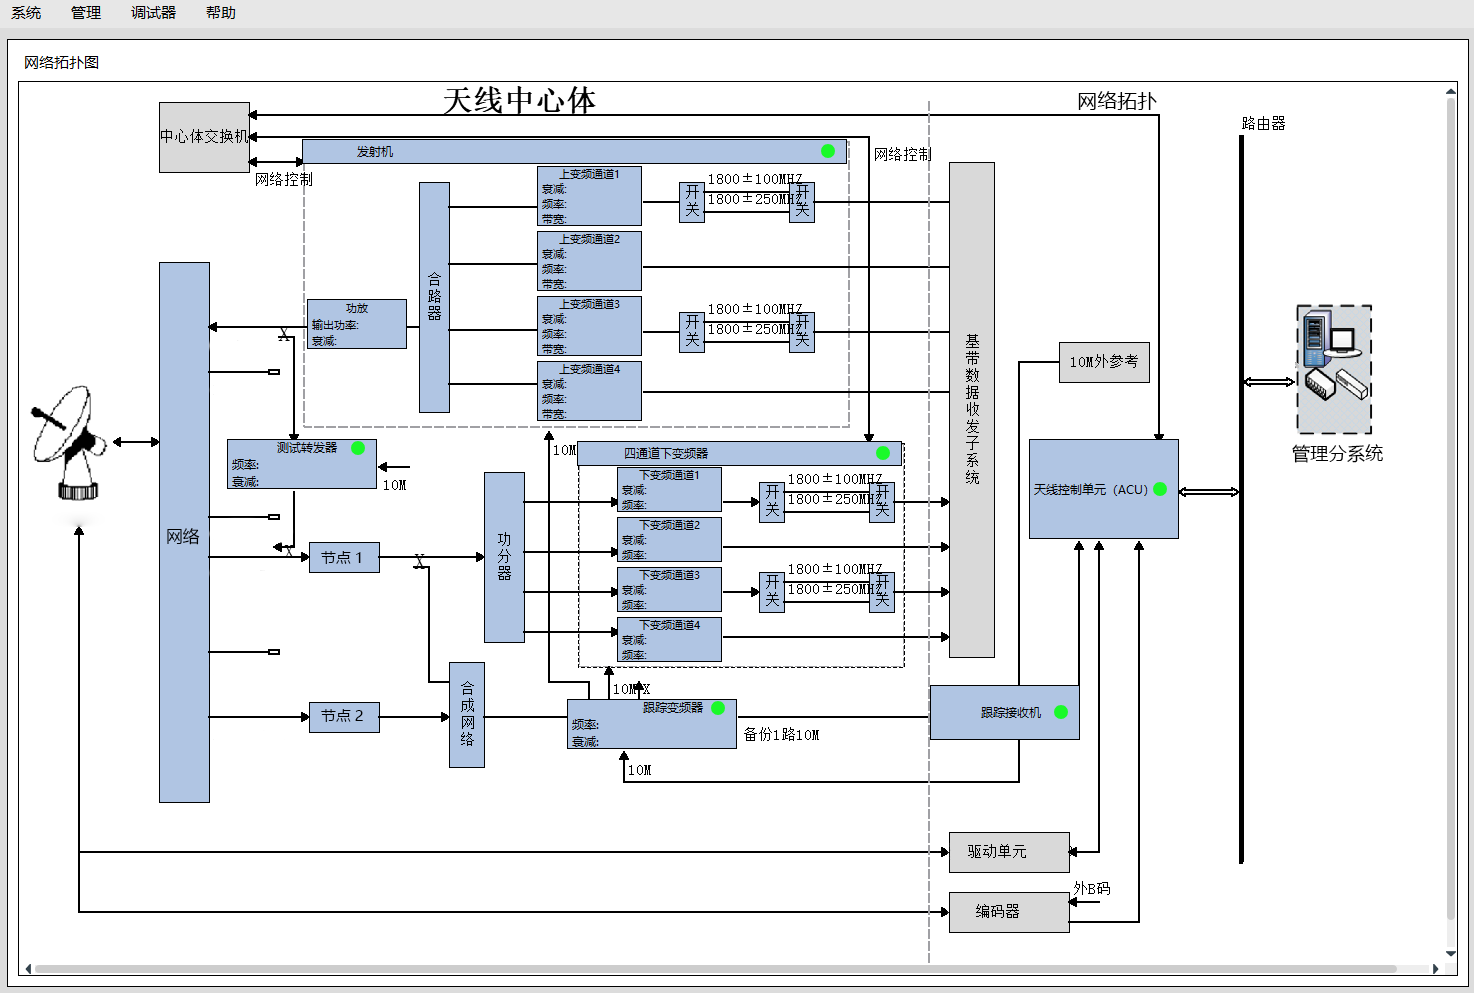Click the 路由器 label

(x=1263, y=124)
